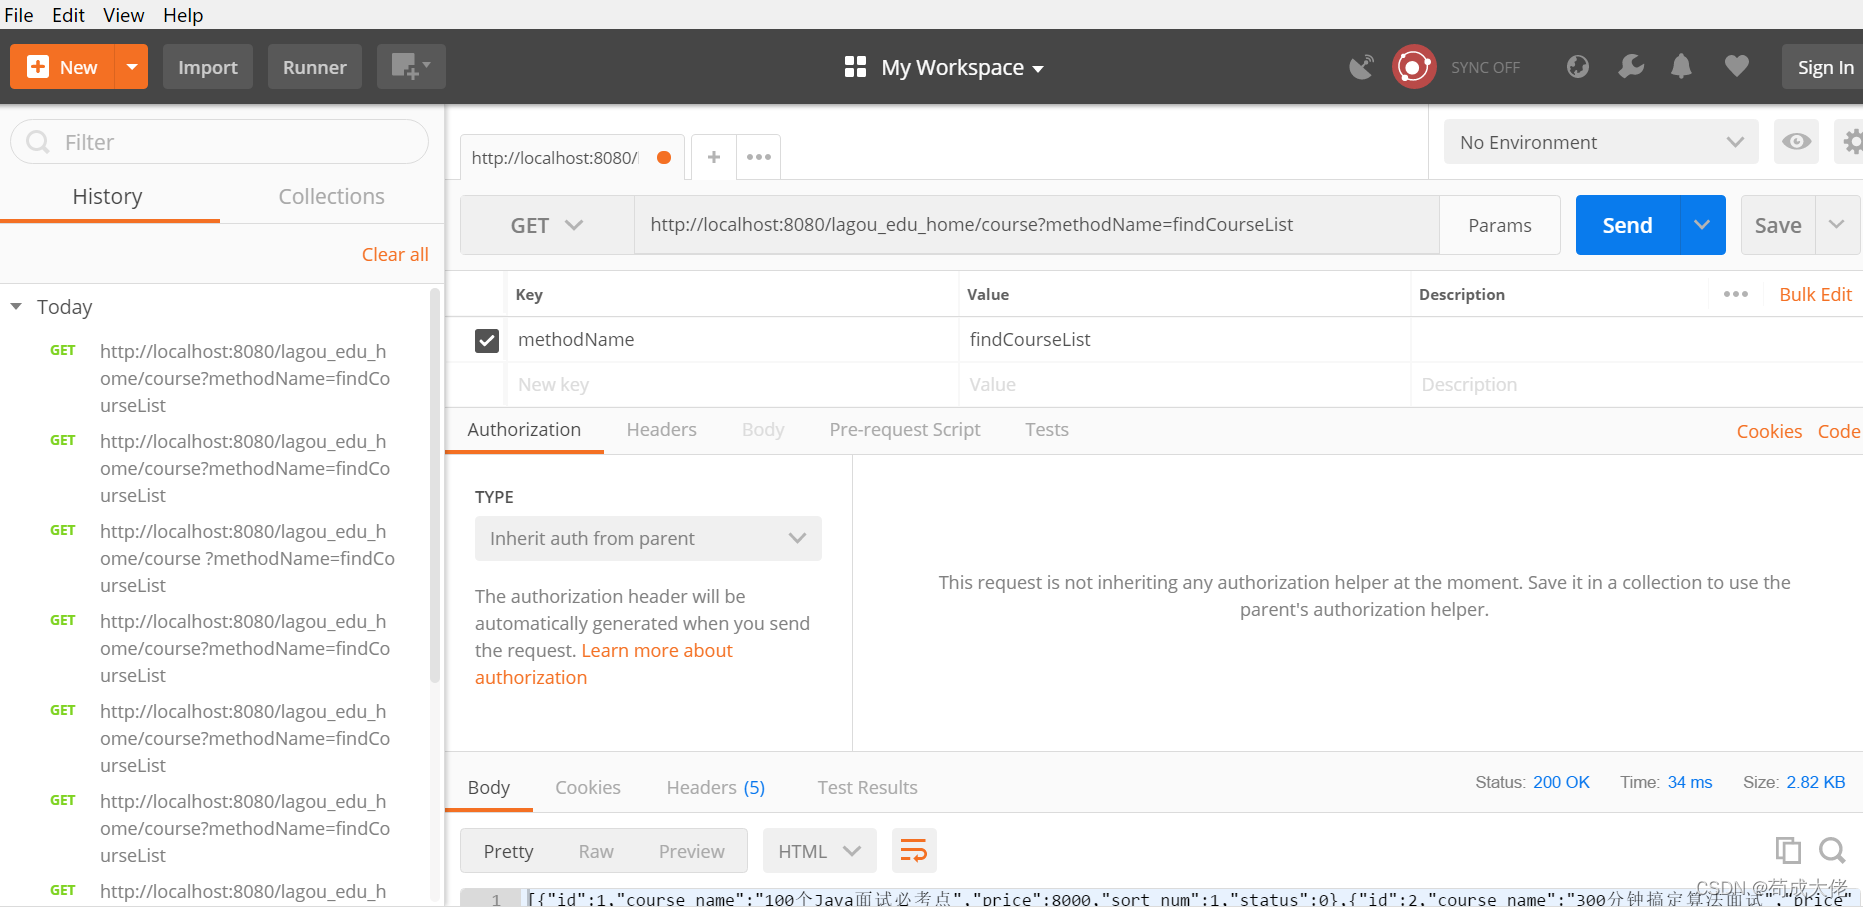The image size is (1863, 907).
Task: Select response Cookies tab
Action: coord(588,788)
